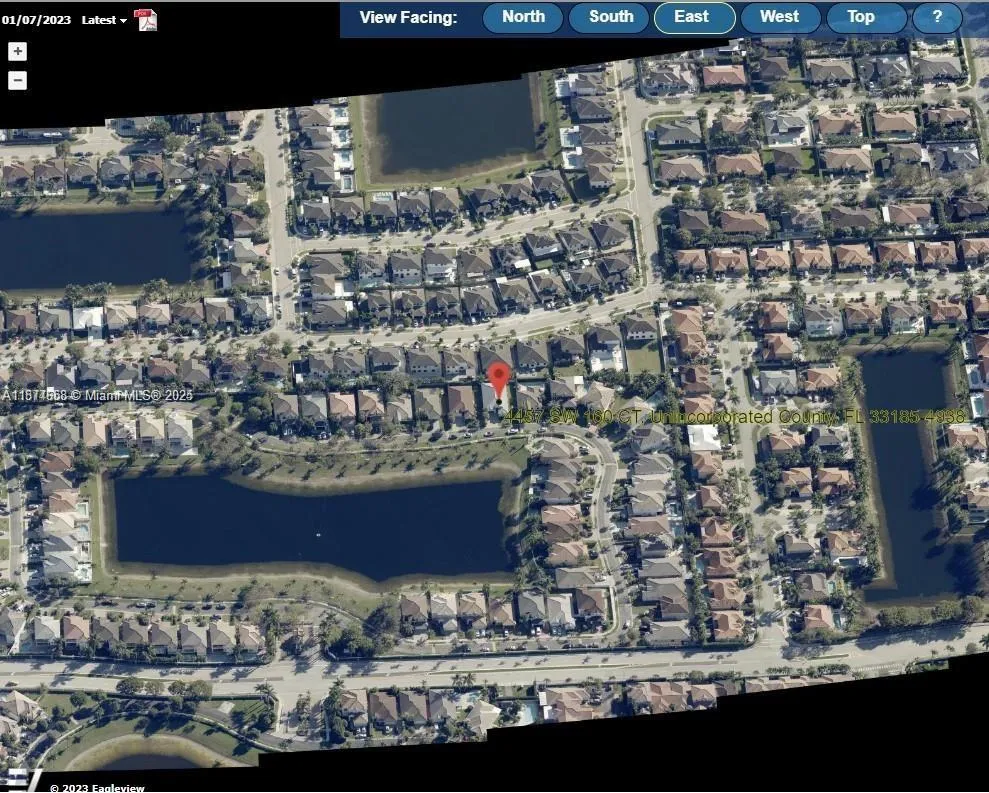Click the narrow lake on the right side
989x793 pixels.
pos(906,470)
